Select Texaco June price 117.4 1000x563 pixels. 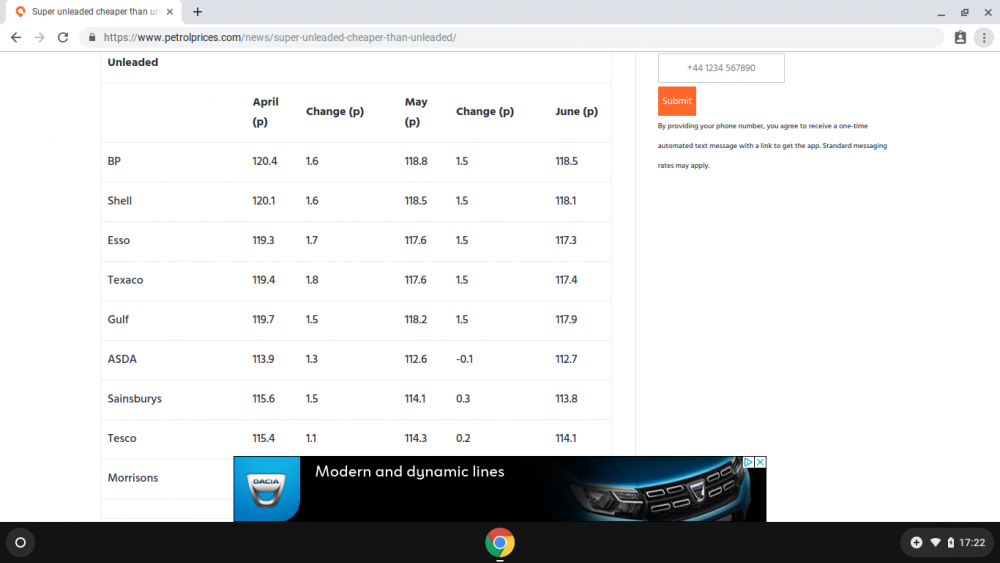(566, 280)
